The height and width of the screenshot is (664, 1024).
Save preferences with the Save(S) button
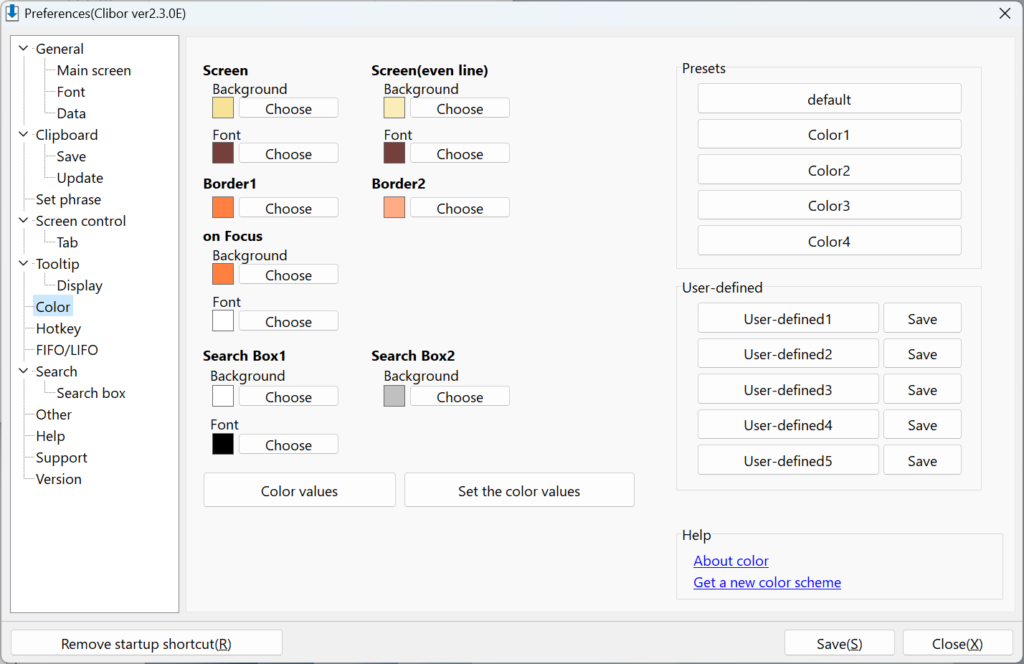coord(839,644)
